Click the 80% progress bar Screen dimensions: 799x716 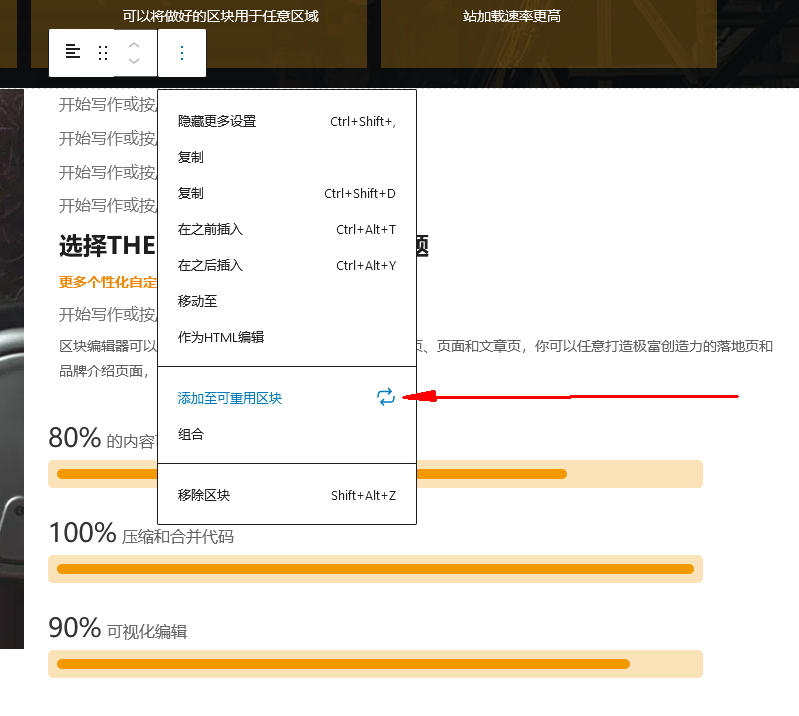(x=375, y=474)
